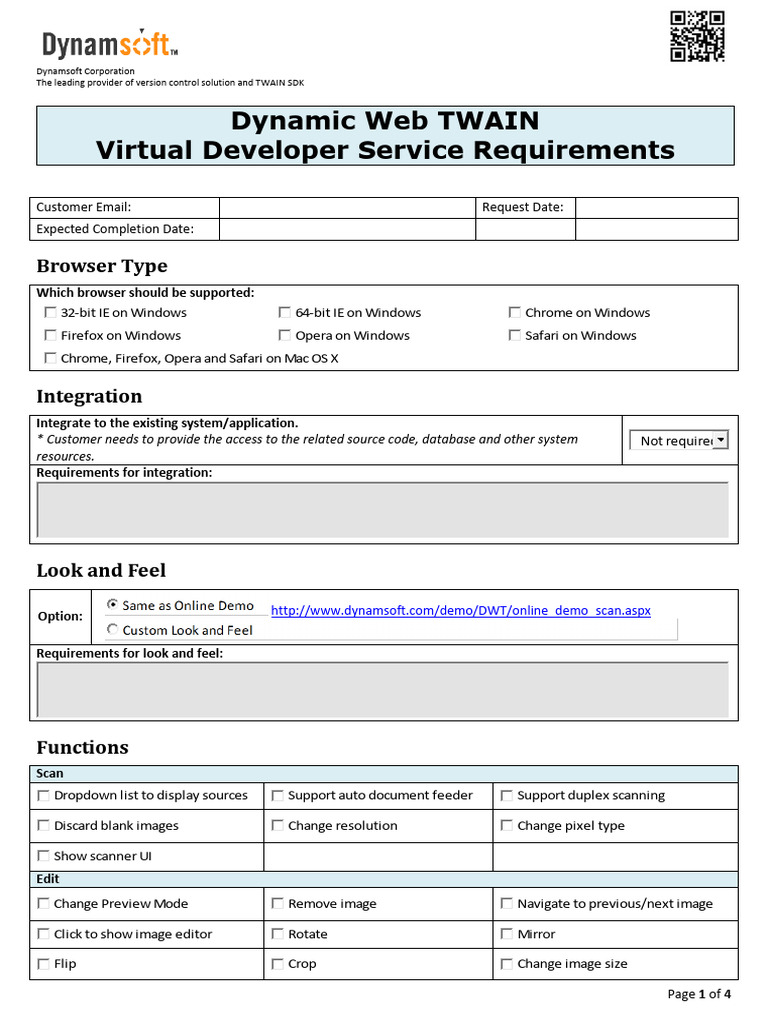Tick Discard blank images
Viewport: 768px width, 1024px height.
coord(44,825)
